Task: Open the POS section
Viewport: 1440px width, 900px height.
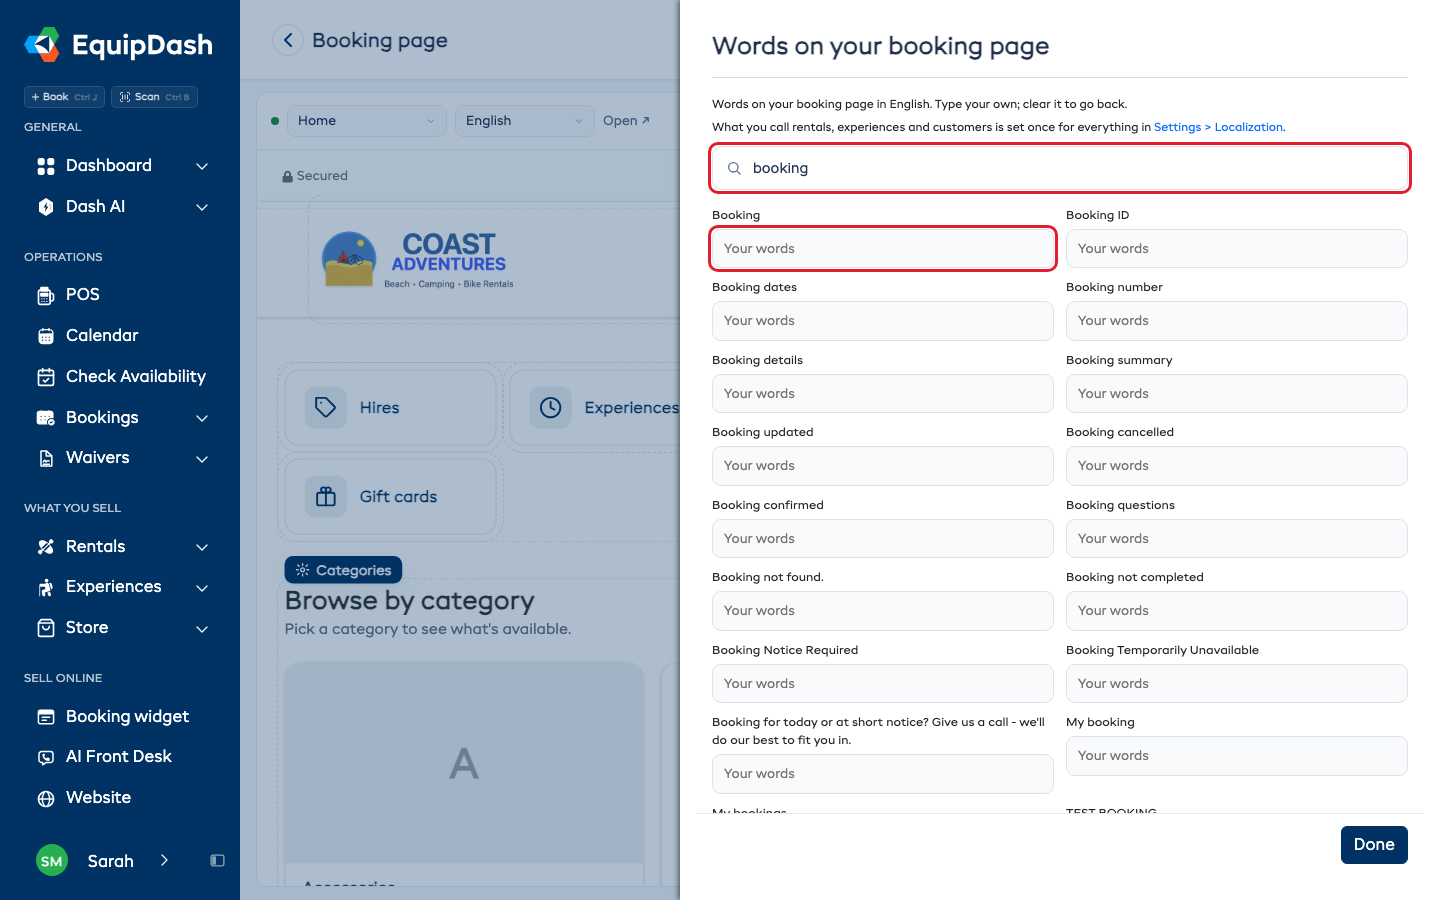Action: point(82,294)
